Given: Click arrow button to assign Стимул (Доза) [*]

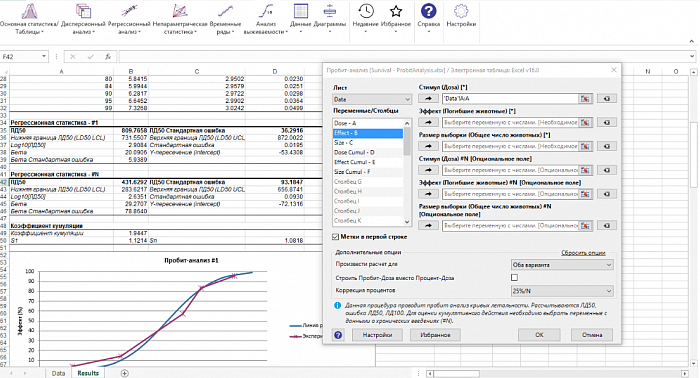Looking at the screenshot, I should (x=428, y=98).
